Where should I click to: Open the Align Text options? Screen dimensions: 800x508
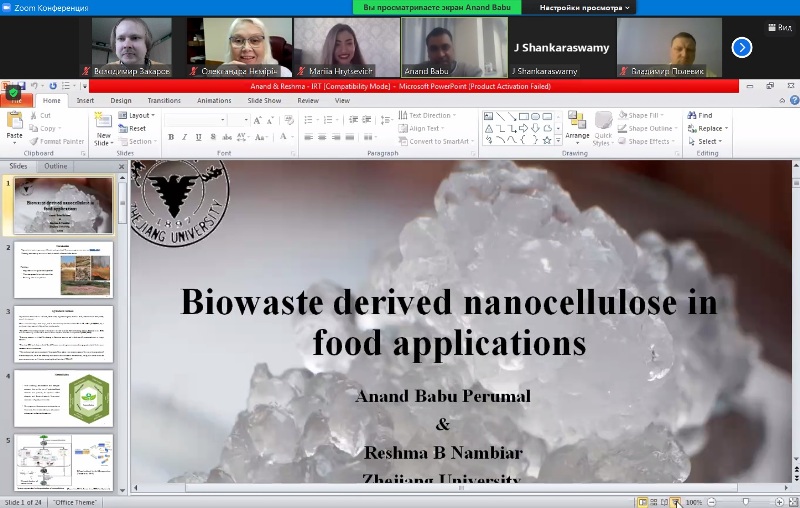[x=421, y=129]
